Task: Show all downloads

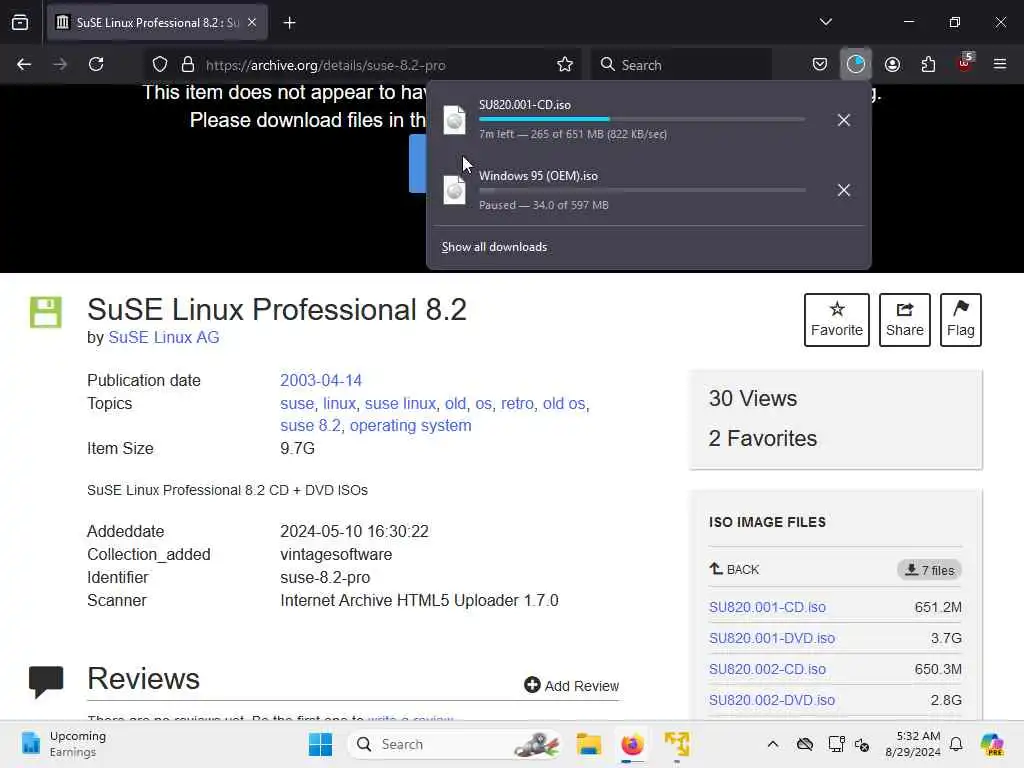Action: click(x=494, y=247)
